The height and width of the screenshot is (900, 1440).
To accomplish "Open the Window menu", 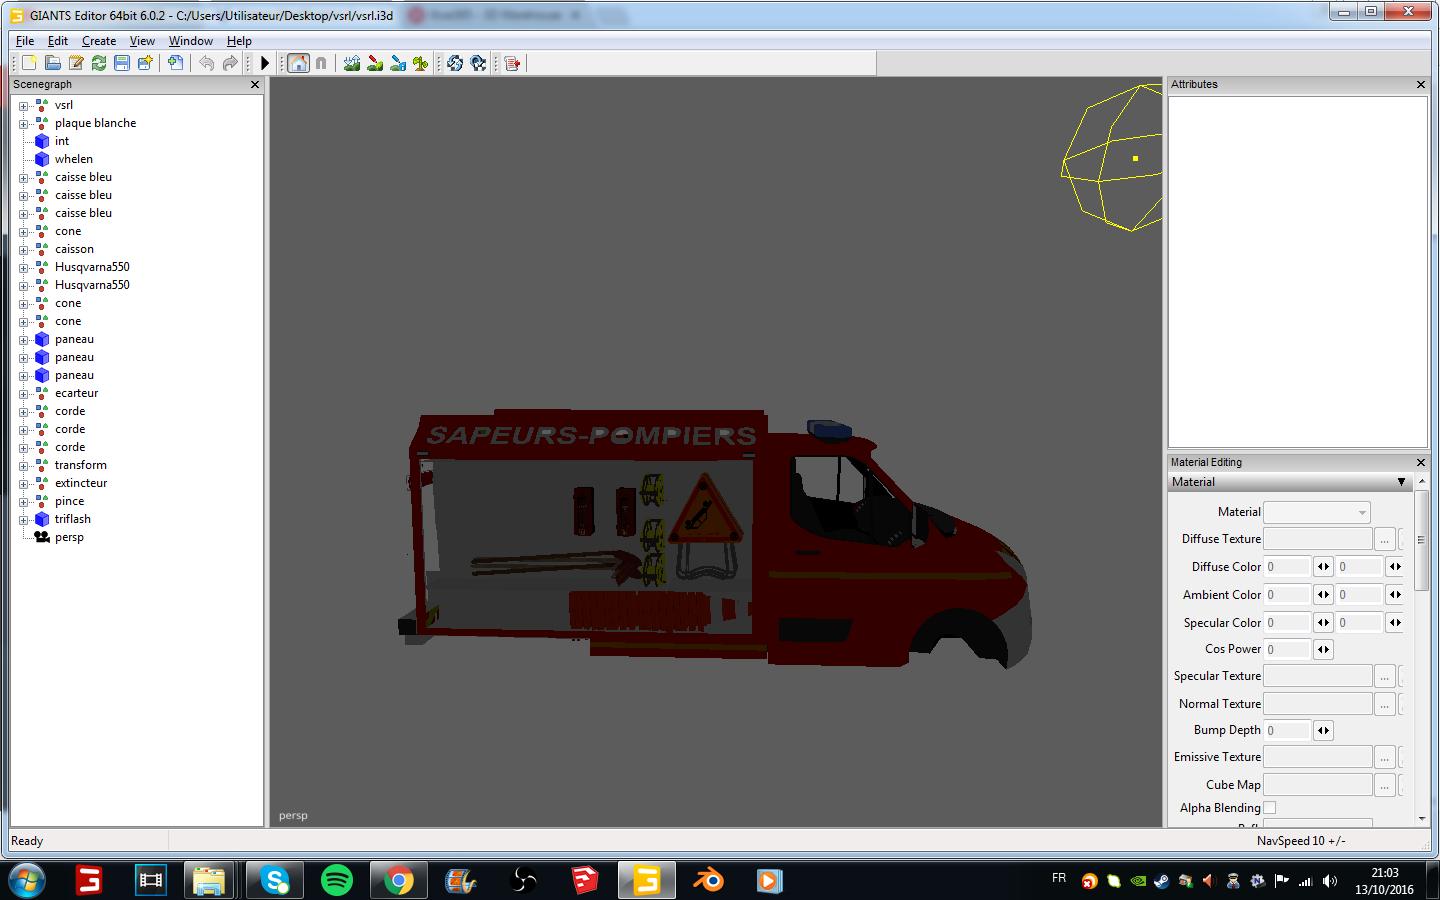I will point(190,41).
